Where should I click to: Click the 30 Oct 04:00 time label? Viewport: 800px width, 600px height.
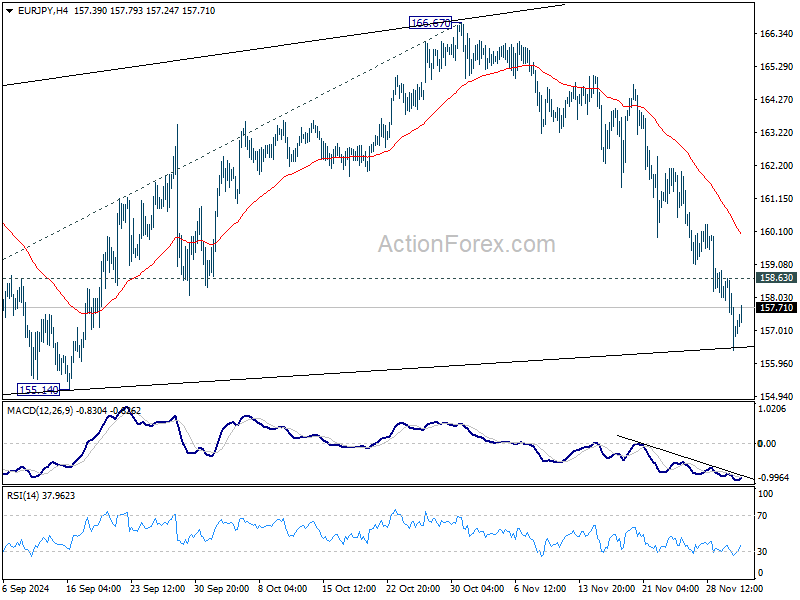pos(477,589)
